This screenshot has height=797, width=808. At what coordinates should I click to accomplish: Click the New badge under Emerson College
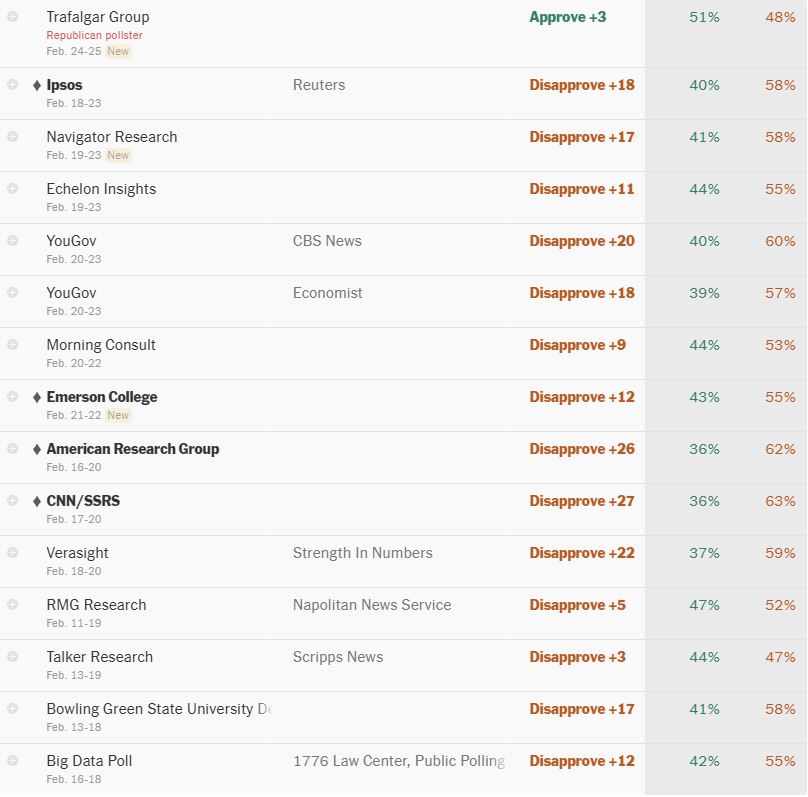(x=119, y=415)
